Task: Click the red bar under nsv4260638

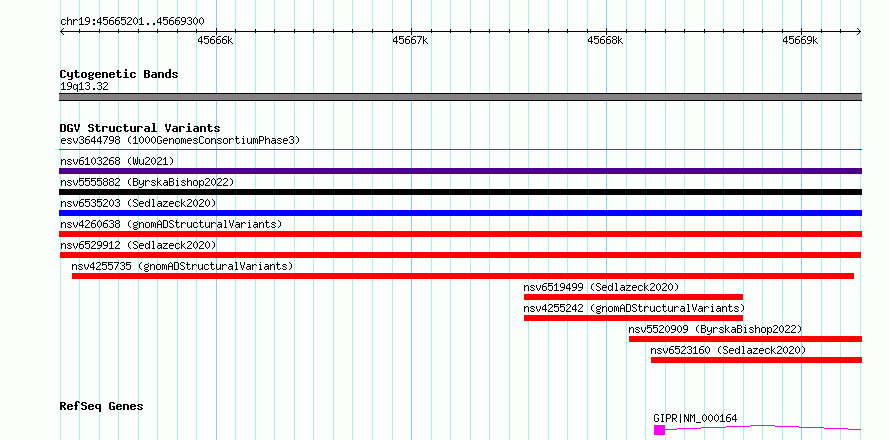Action: (x=460, y=234)
